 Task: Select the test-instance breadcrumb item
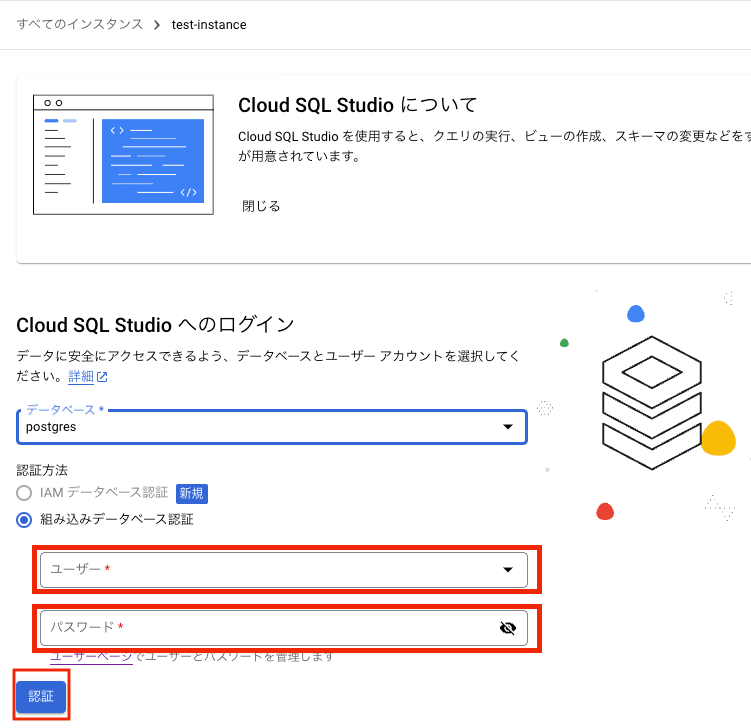pos(209,24)
